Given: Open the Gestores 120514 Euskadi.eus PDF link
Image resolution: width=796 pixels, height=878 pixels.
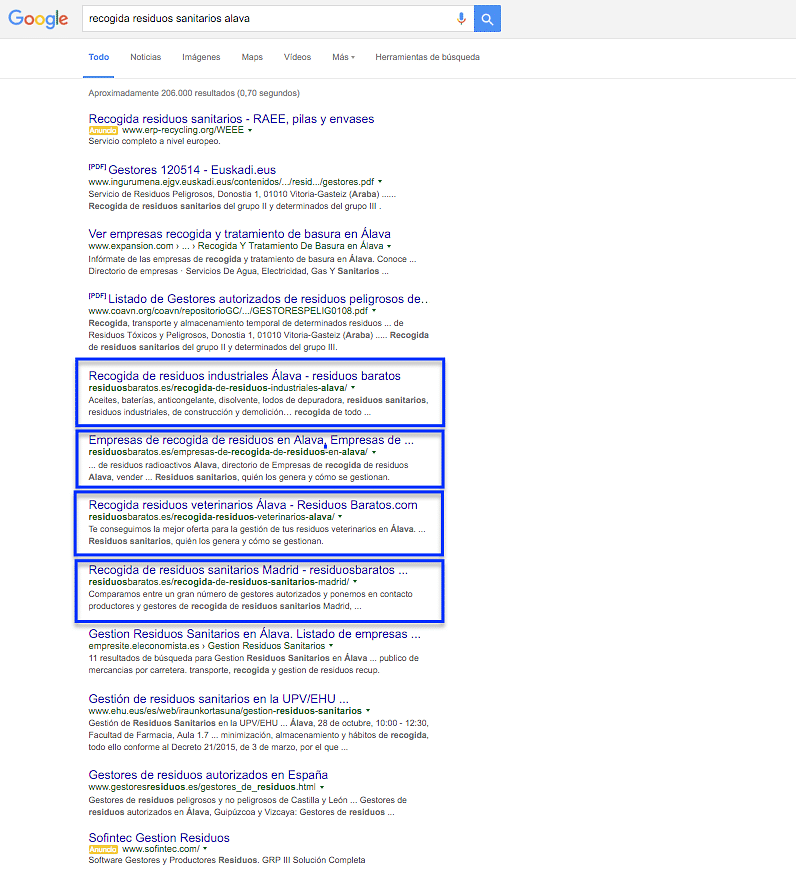Looking at the screenshot, I should (x=191, y=170).
